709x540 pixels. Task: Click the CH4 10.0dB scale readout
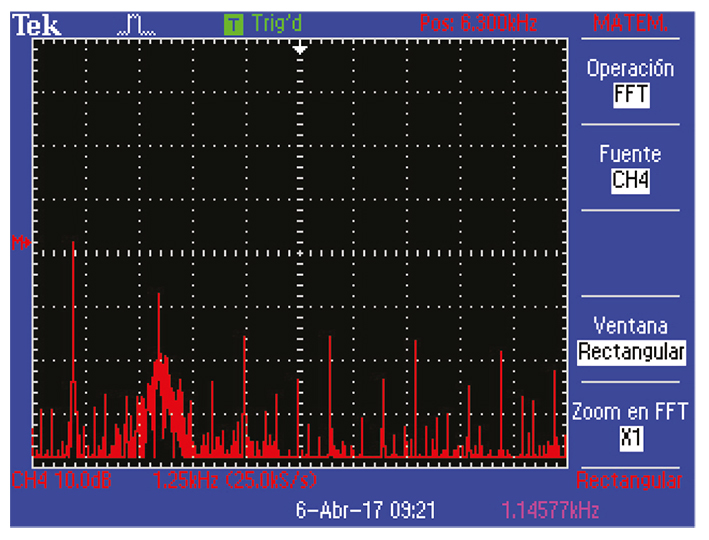(62, 481)
